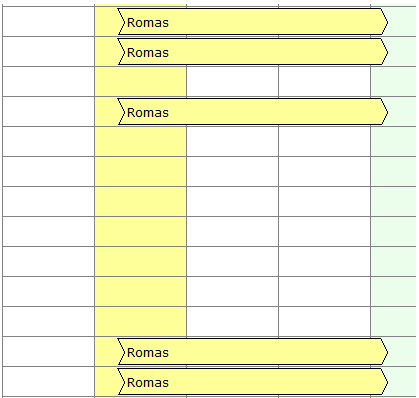Image resolution: width=419 pixels, height=398 pixels.
Task: Click the first white cell right of yellow in row three
Action: [232, 82]
